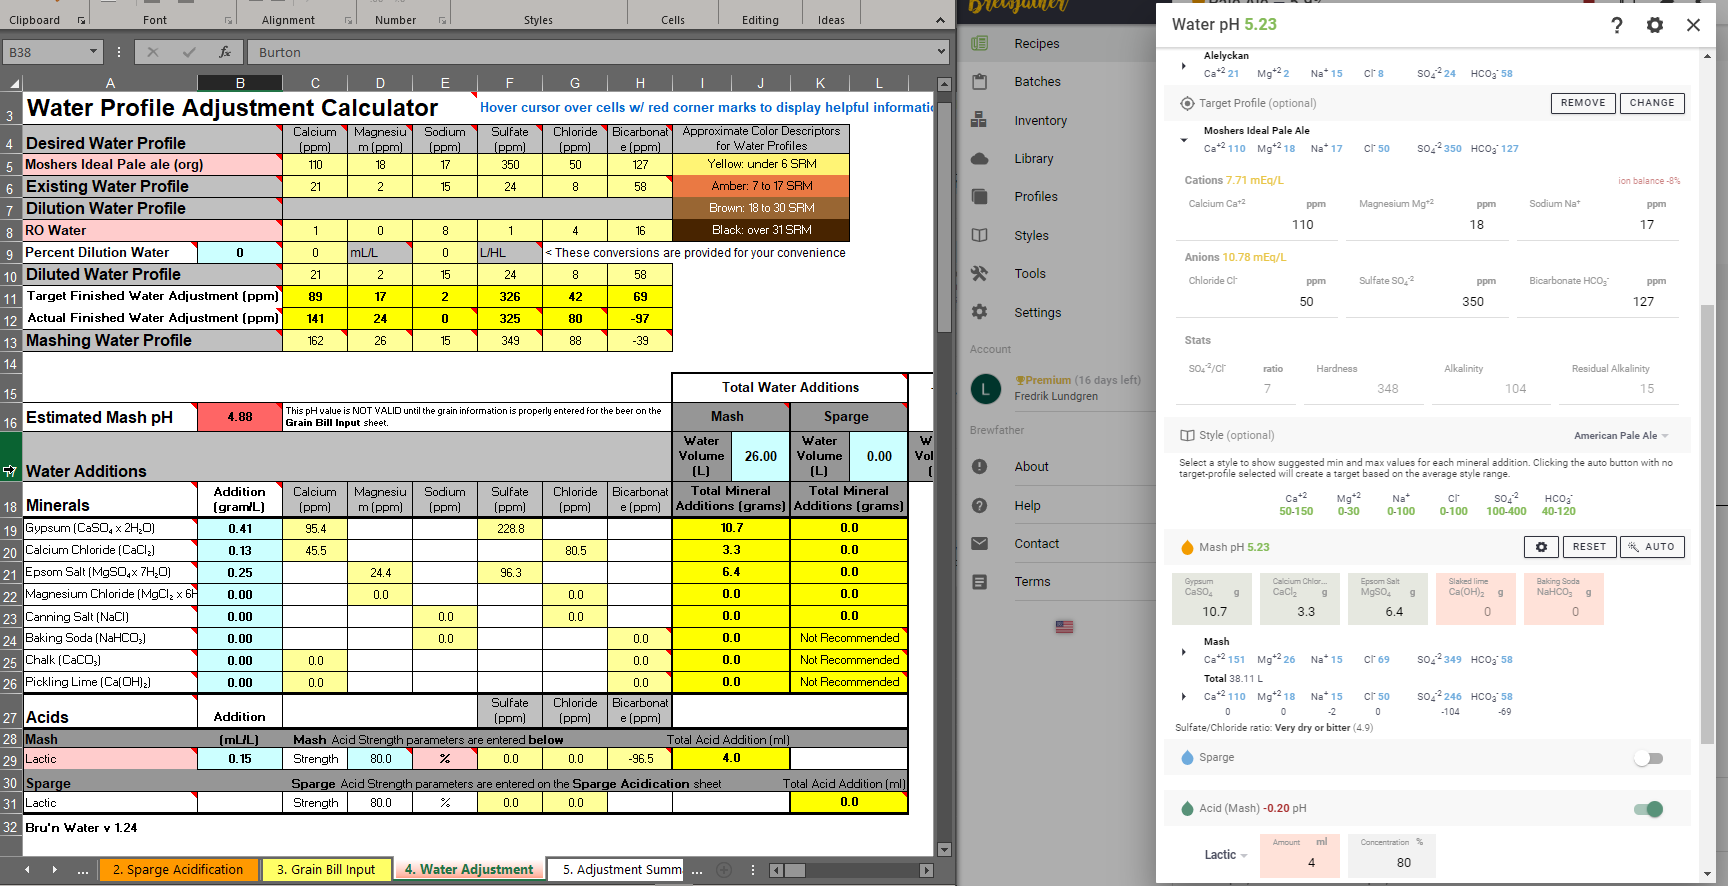This screenshot has height=886, width=1728.
Task: Select the Estimated Mash pH 4.88 cell
Action: pos(240,417)
